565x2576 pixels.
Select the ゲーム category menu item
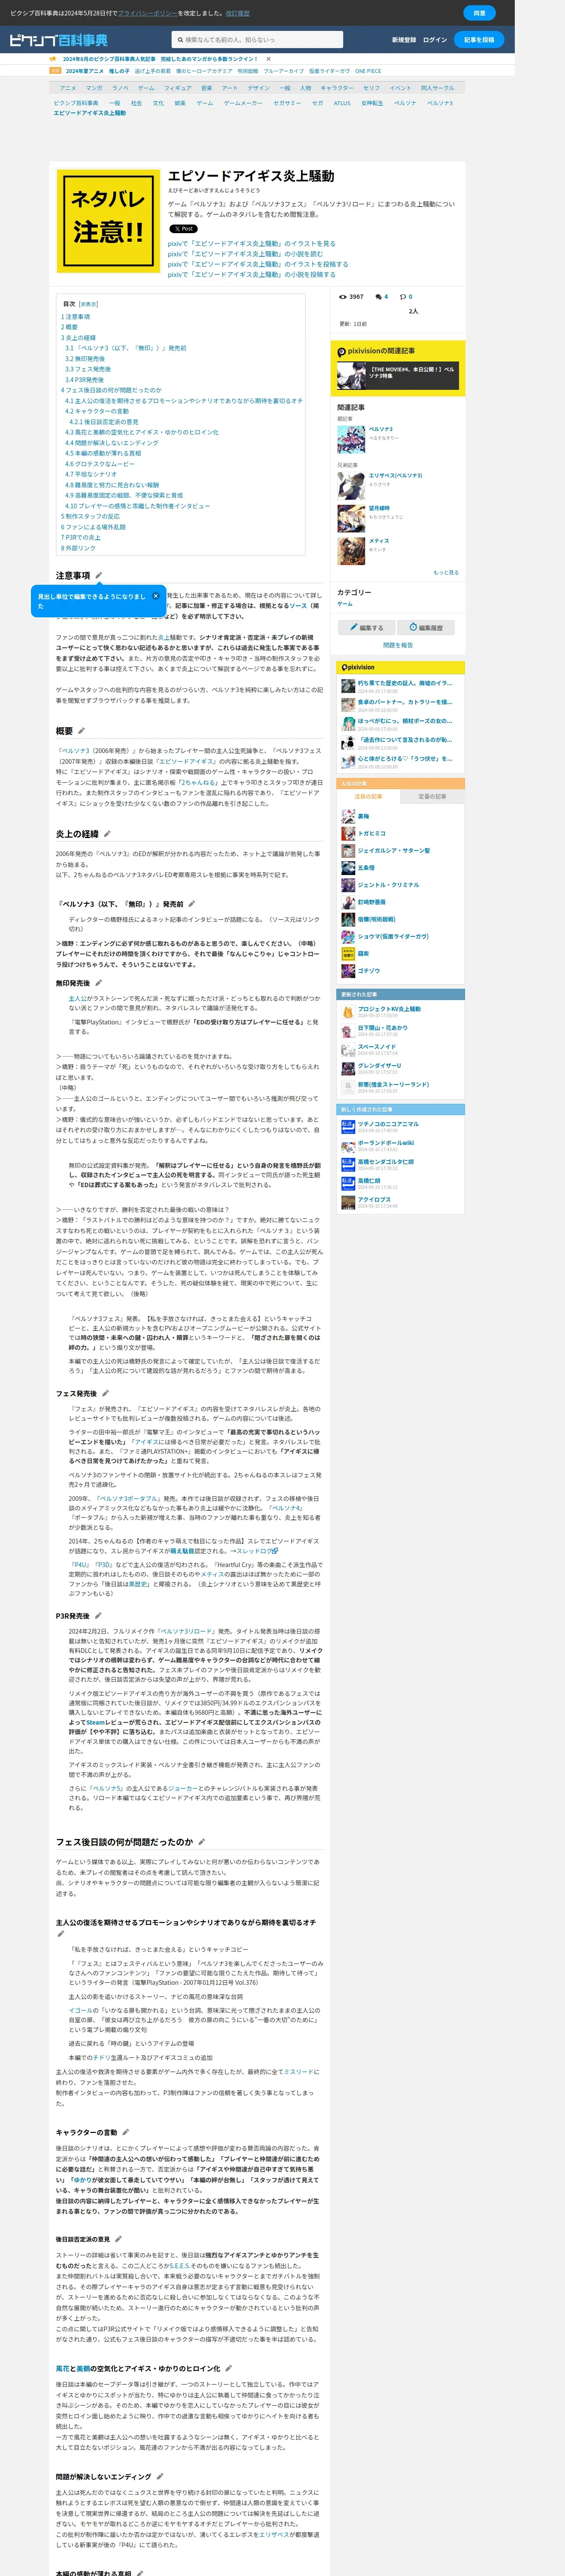(146, 88)
